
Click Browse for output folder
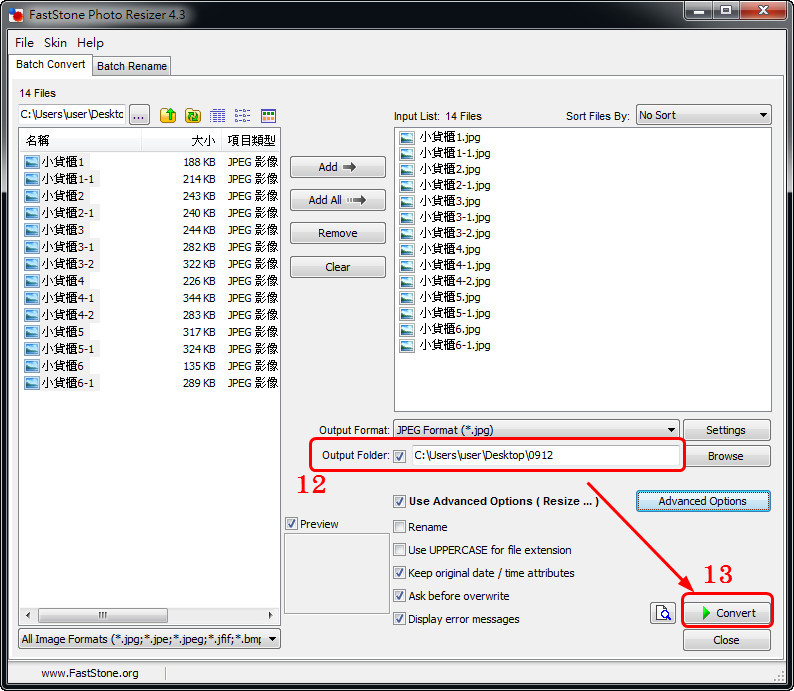coord(727,456)
